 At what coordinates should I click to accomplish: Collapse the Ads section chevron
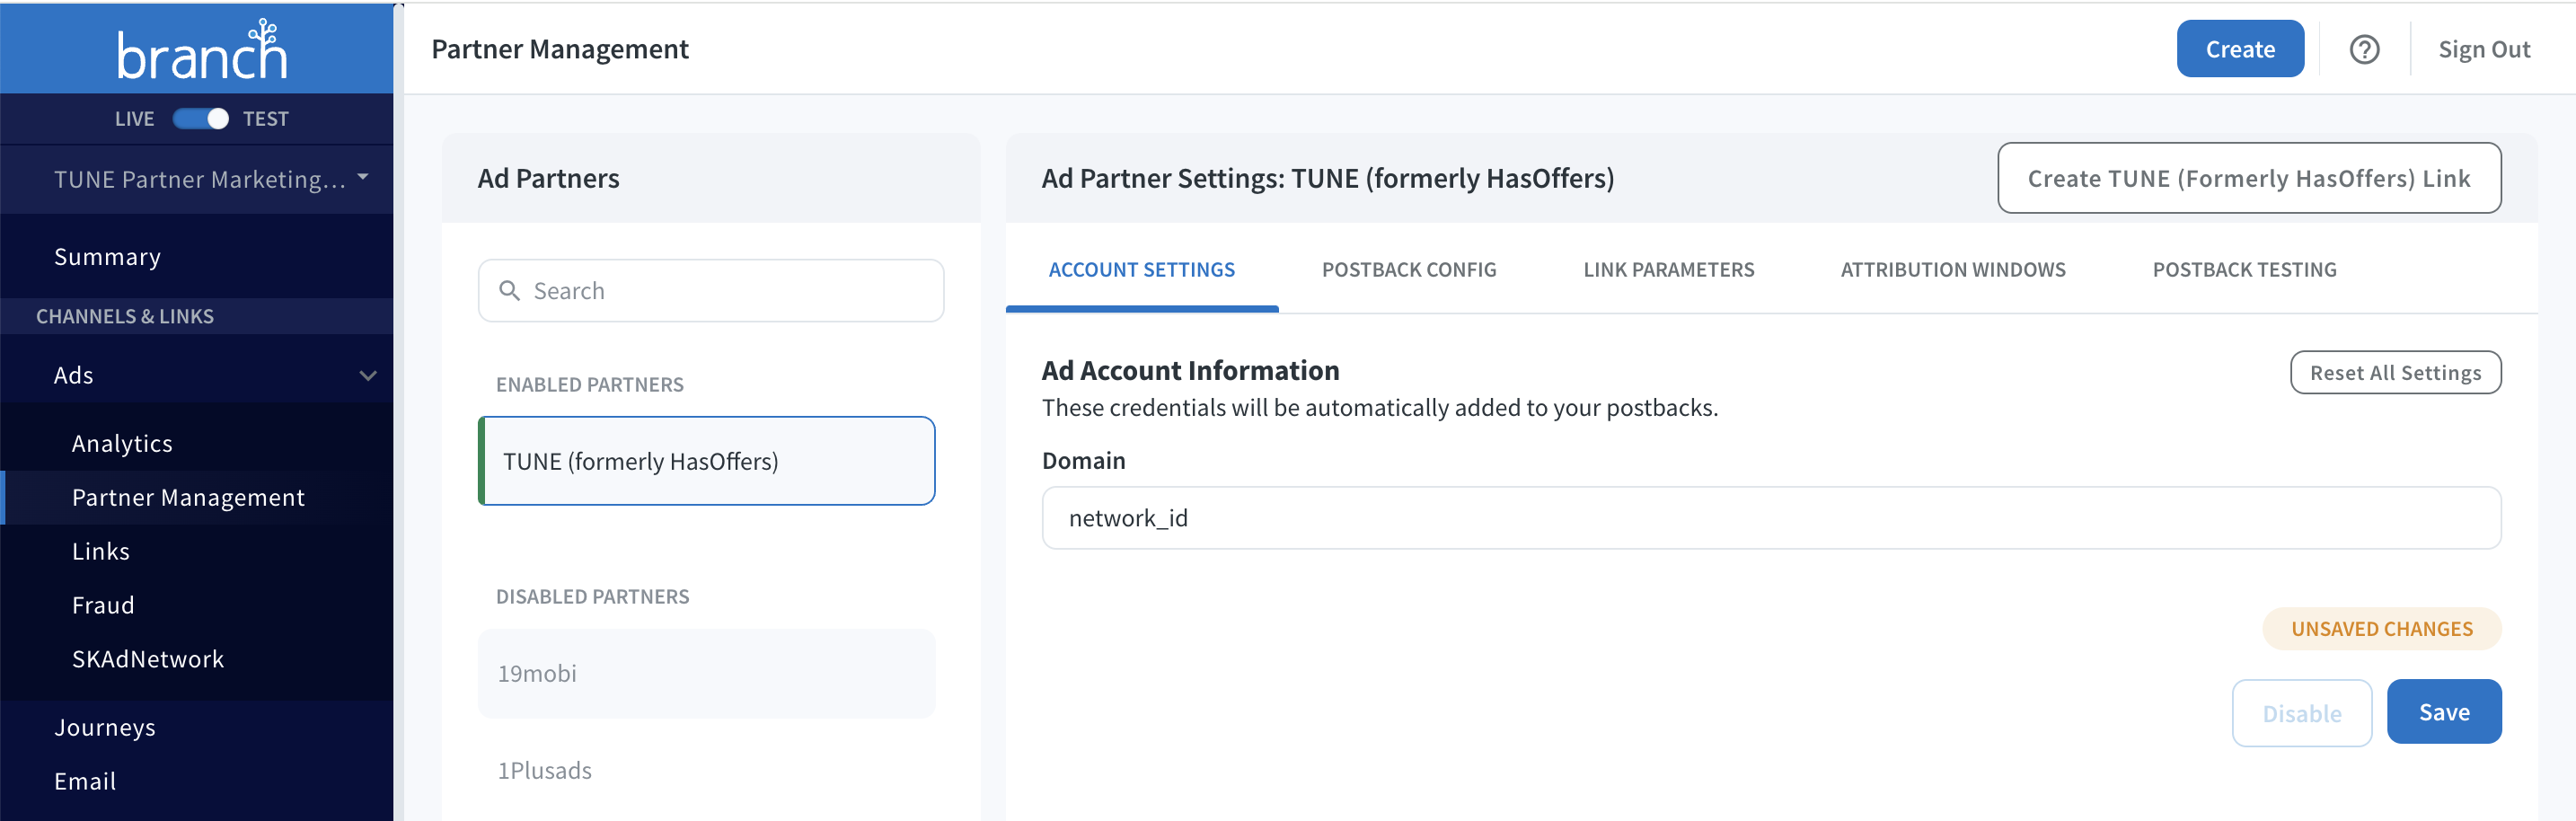[x=368, y=376]
